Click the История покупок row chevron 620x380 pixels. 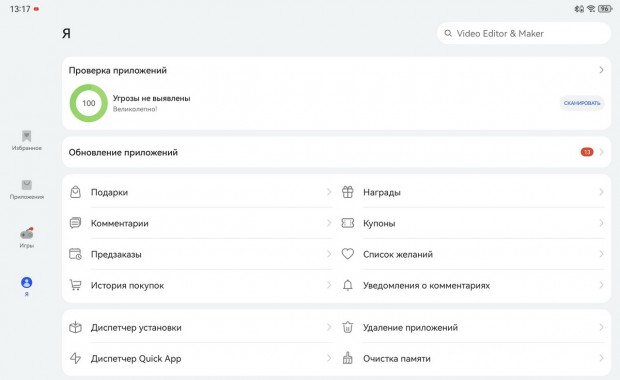click(329, 285)
